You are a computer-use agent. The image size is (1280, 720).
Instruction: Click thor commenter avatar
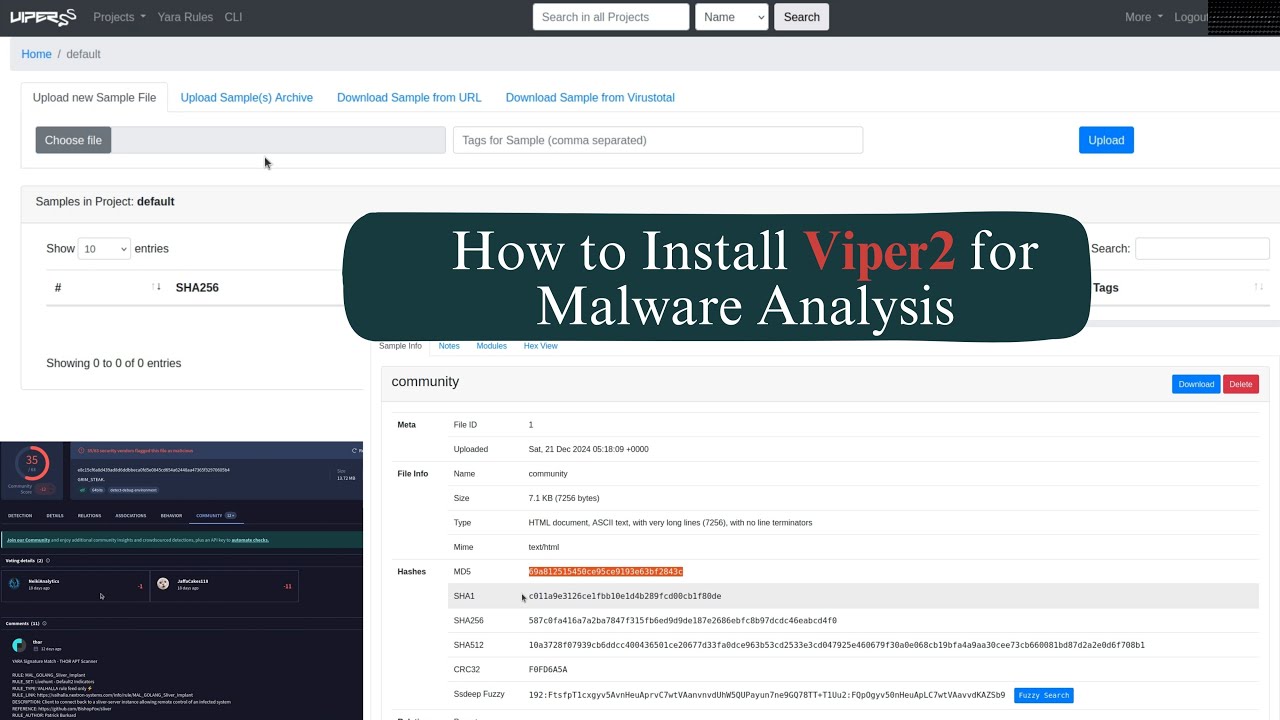pos(19,645)
